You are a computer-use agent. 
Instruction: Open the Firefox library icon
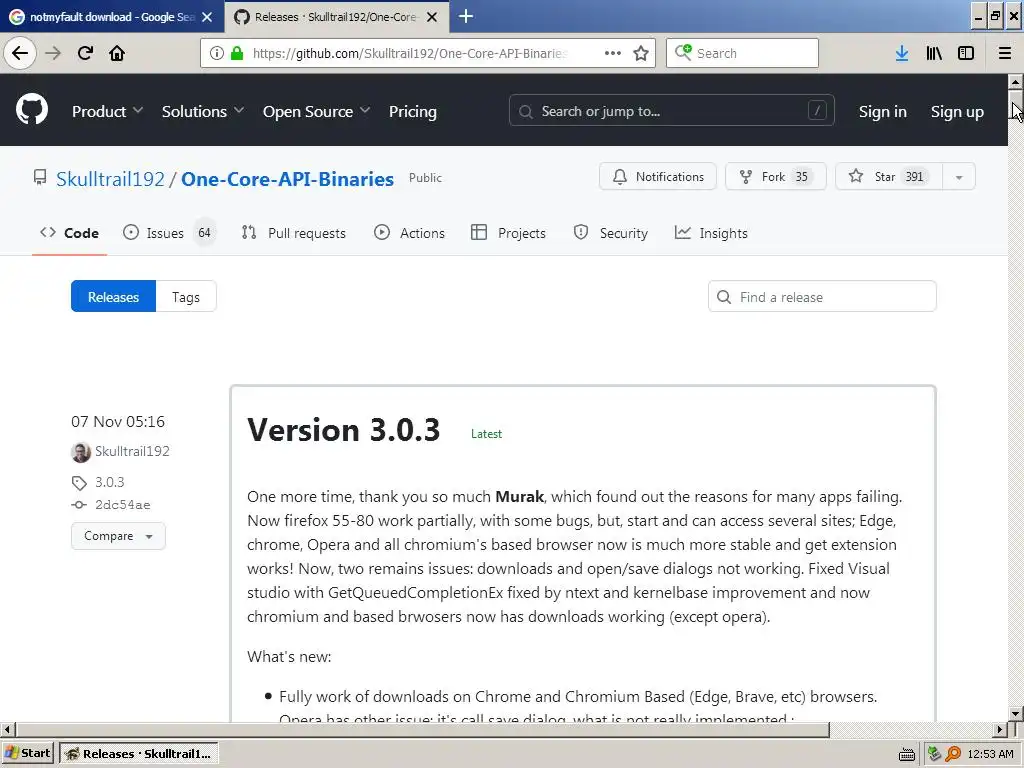point(934,53)
